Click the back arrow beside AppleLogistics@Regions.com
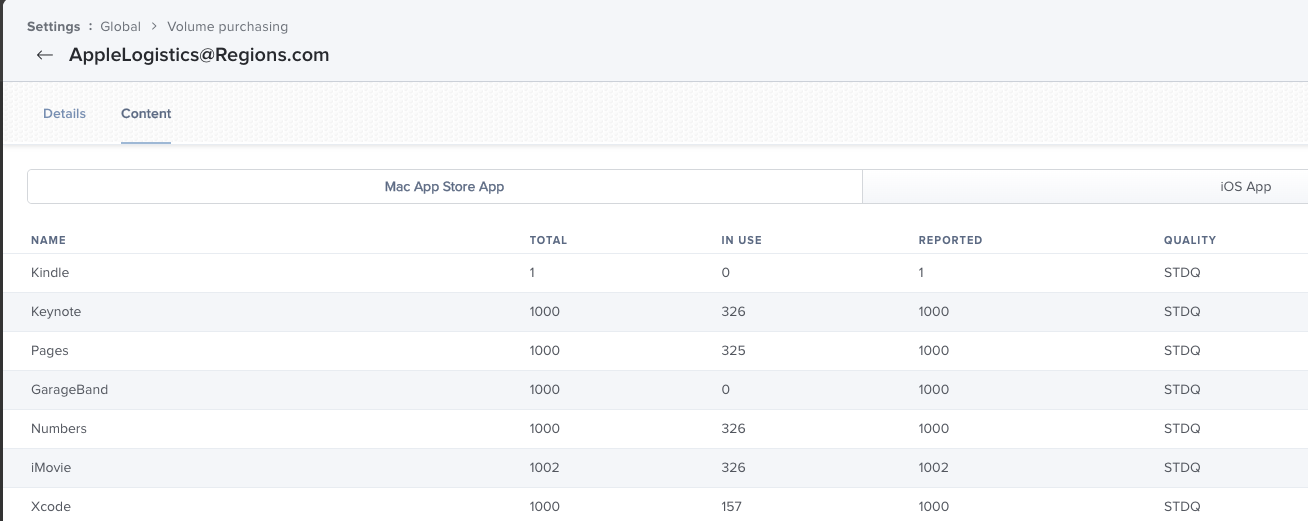The width and height of the screenshot is (1308, 521). tap(44, 55)
